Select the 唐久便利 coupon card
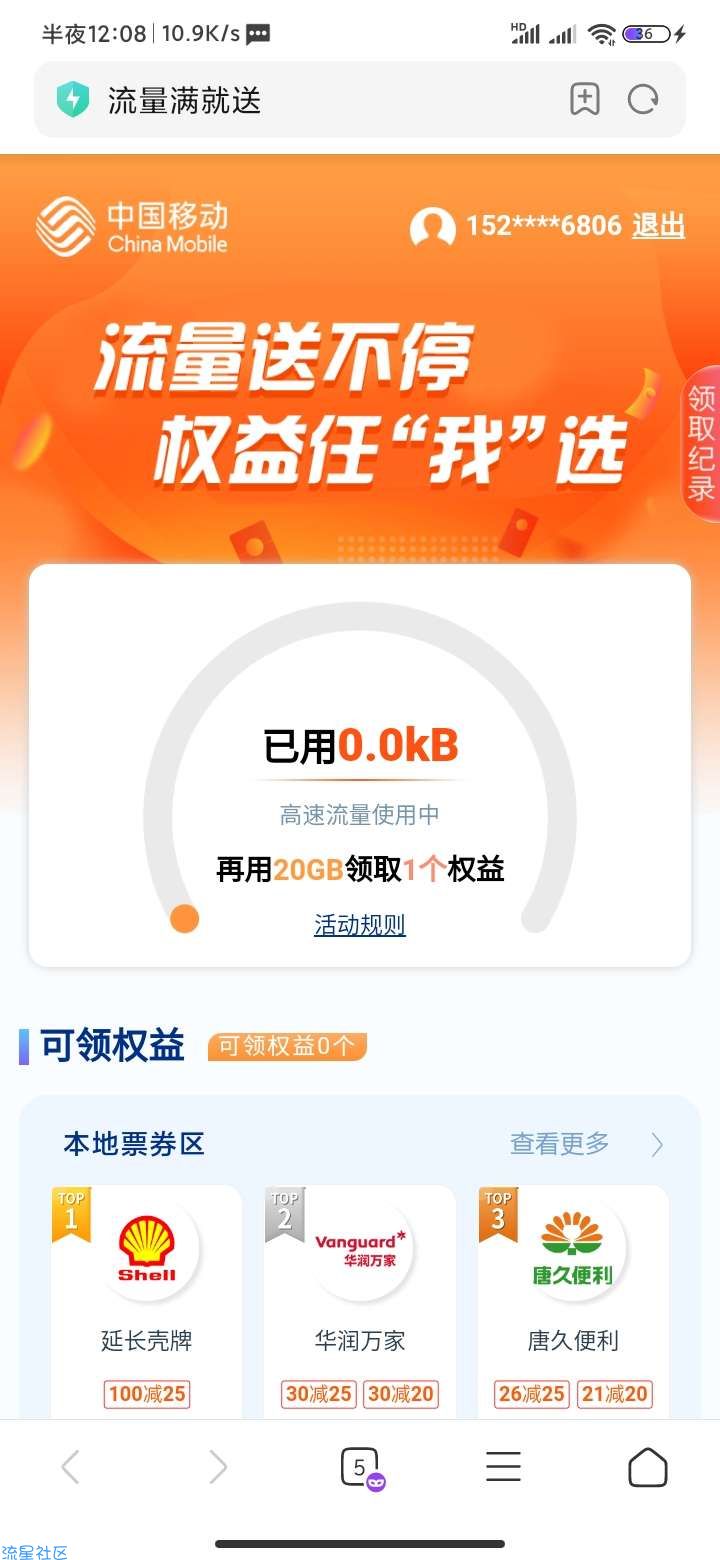This screenshot has width=720, height=1560. click(x=573, y=1302)
